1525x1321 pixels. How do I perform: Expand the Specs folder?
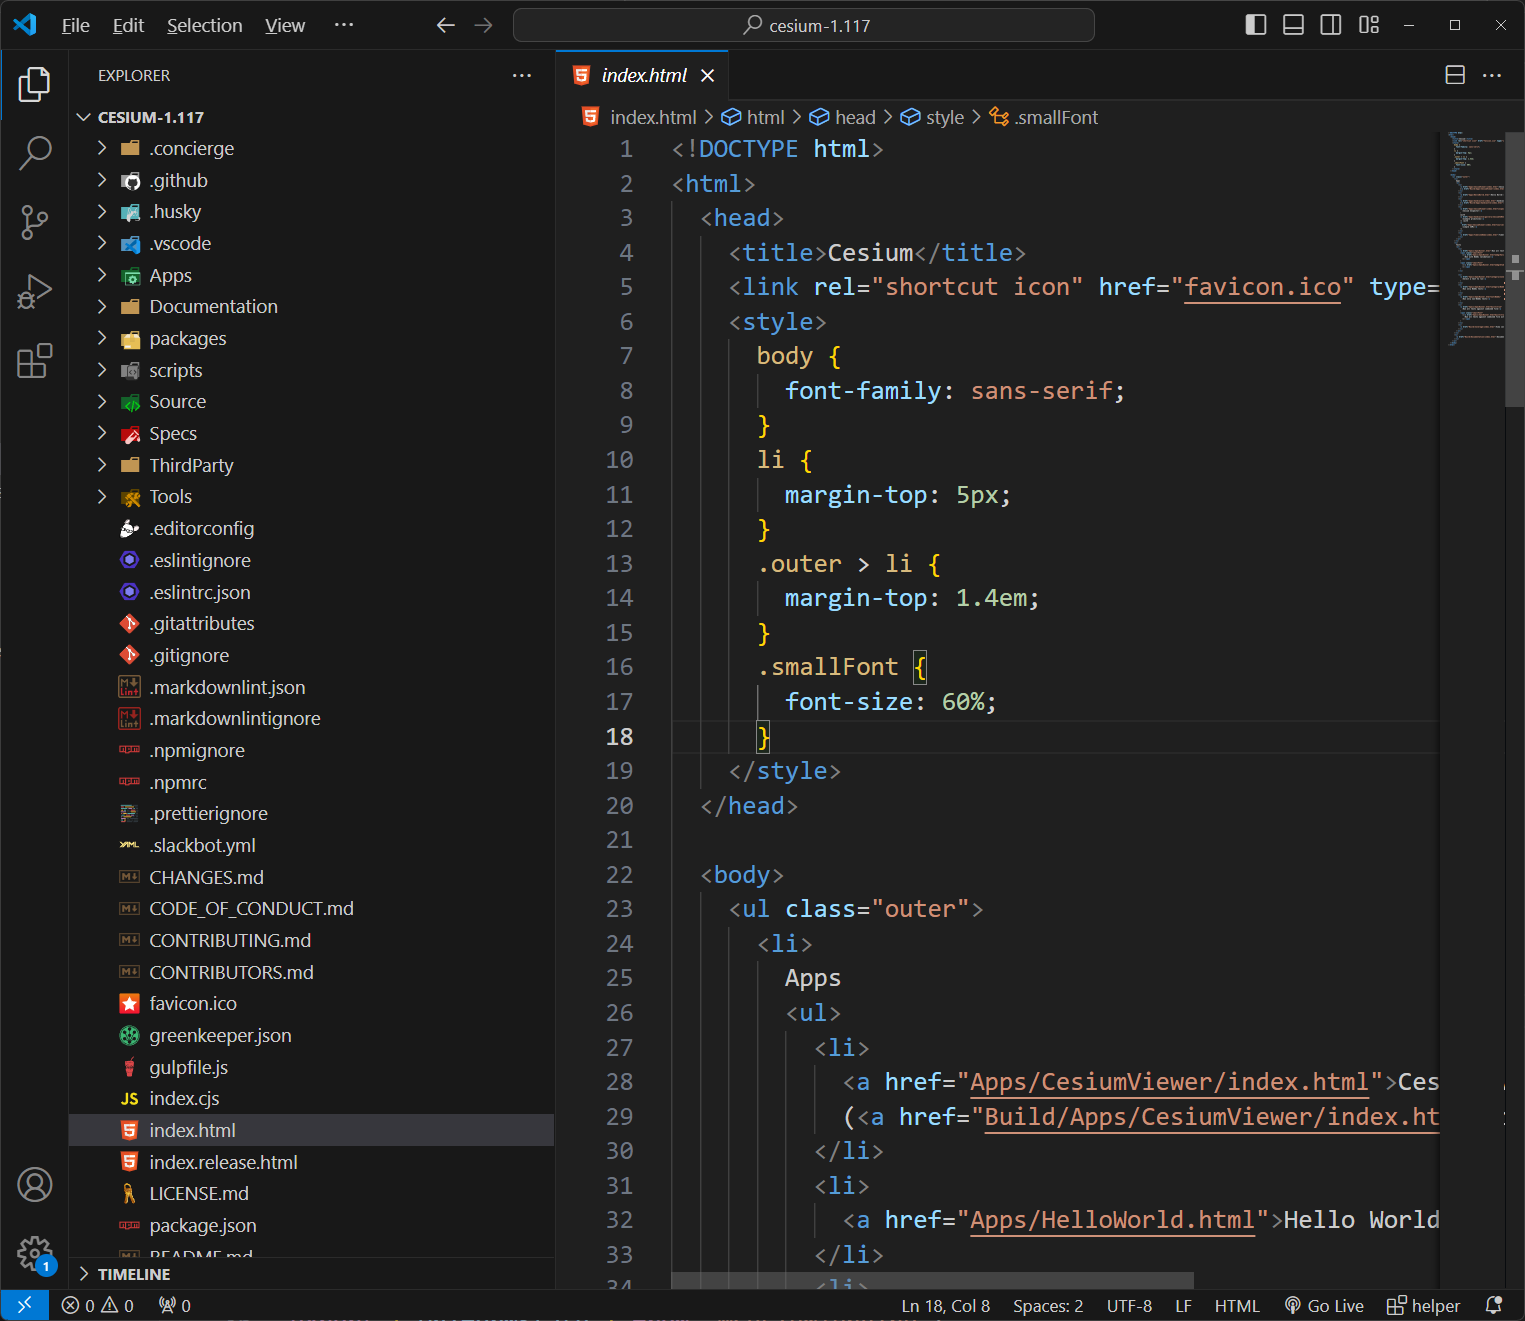tap(312, 433)
